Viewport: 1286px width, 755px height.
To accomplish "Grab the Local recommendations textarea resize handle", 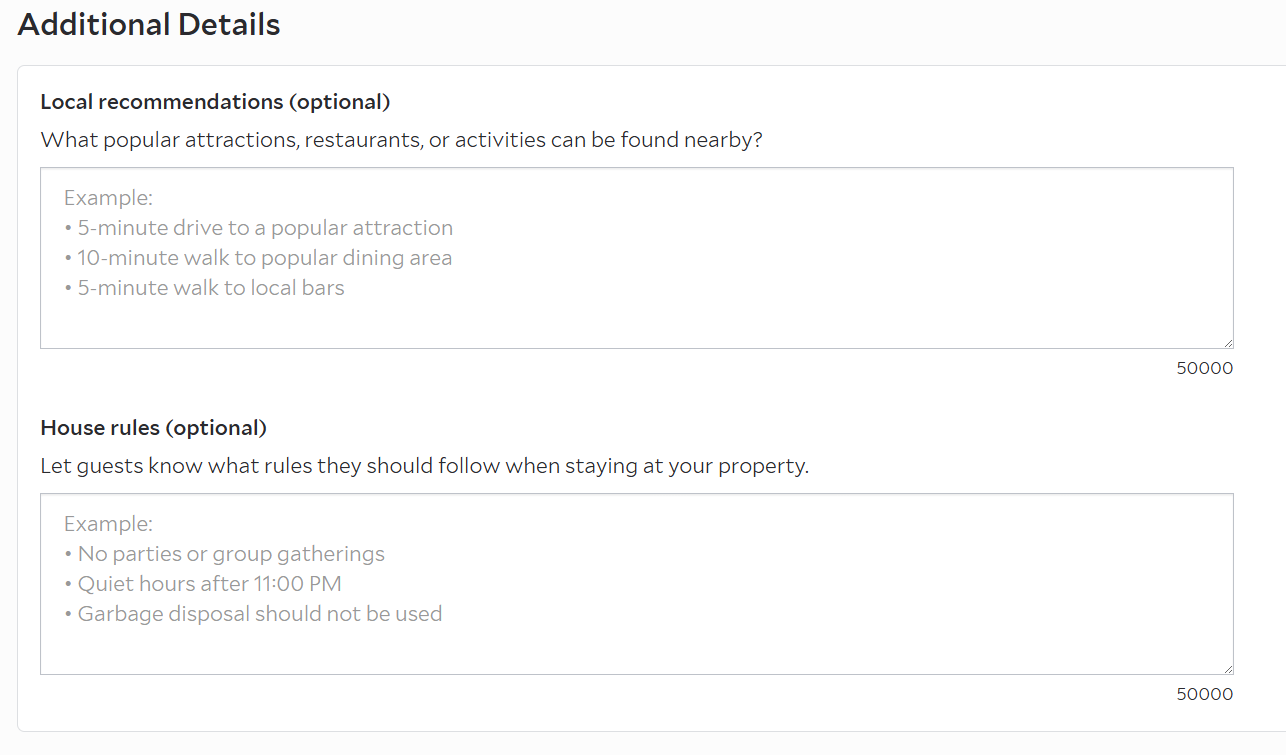I will [x=1227, y=342].
